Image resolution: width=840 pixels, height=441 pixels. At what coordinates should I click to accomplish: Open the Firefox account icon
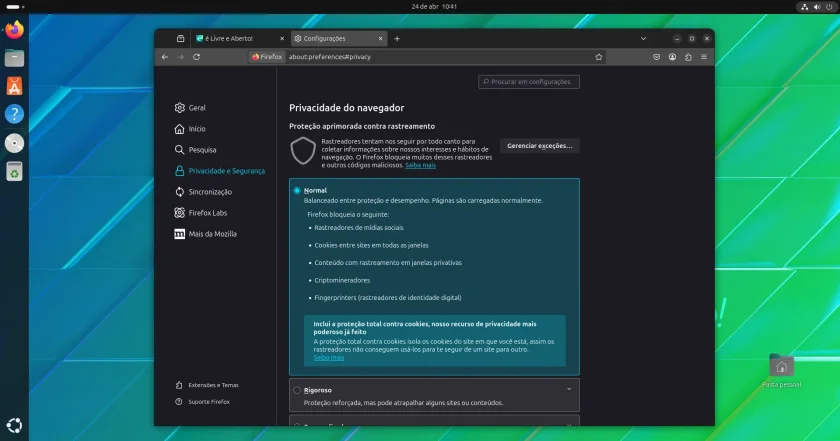click(672, 57)
